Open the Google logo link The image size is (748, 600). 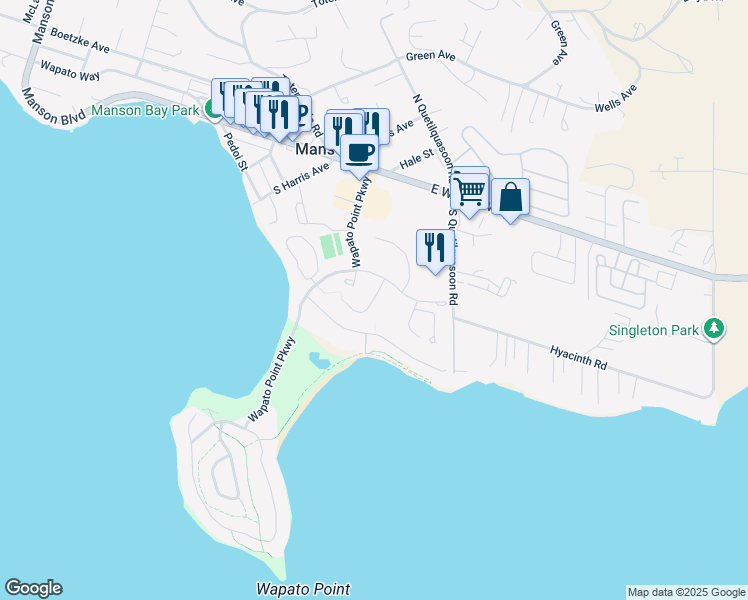33,588
